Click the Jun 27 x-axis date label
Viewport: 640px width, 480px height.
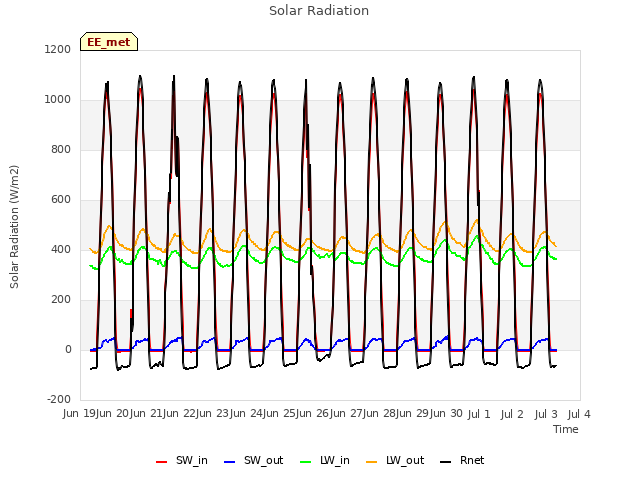coord(347,414)
